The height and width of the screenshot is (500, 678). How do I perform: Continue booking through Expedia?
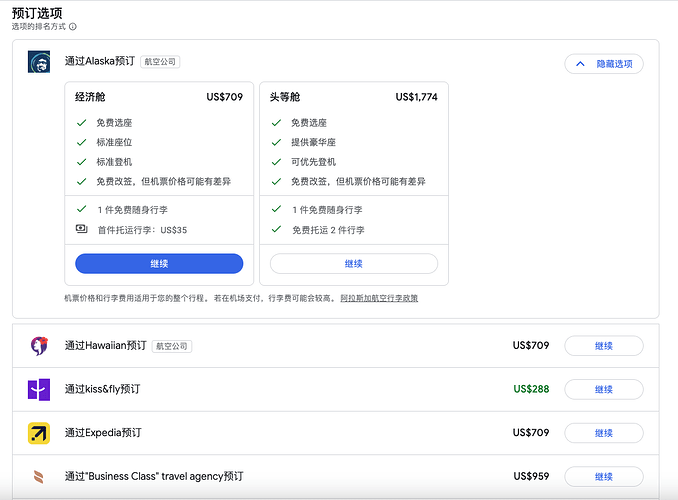tap(604, 433)
